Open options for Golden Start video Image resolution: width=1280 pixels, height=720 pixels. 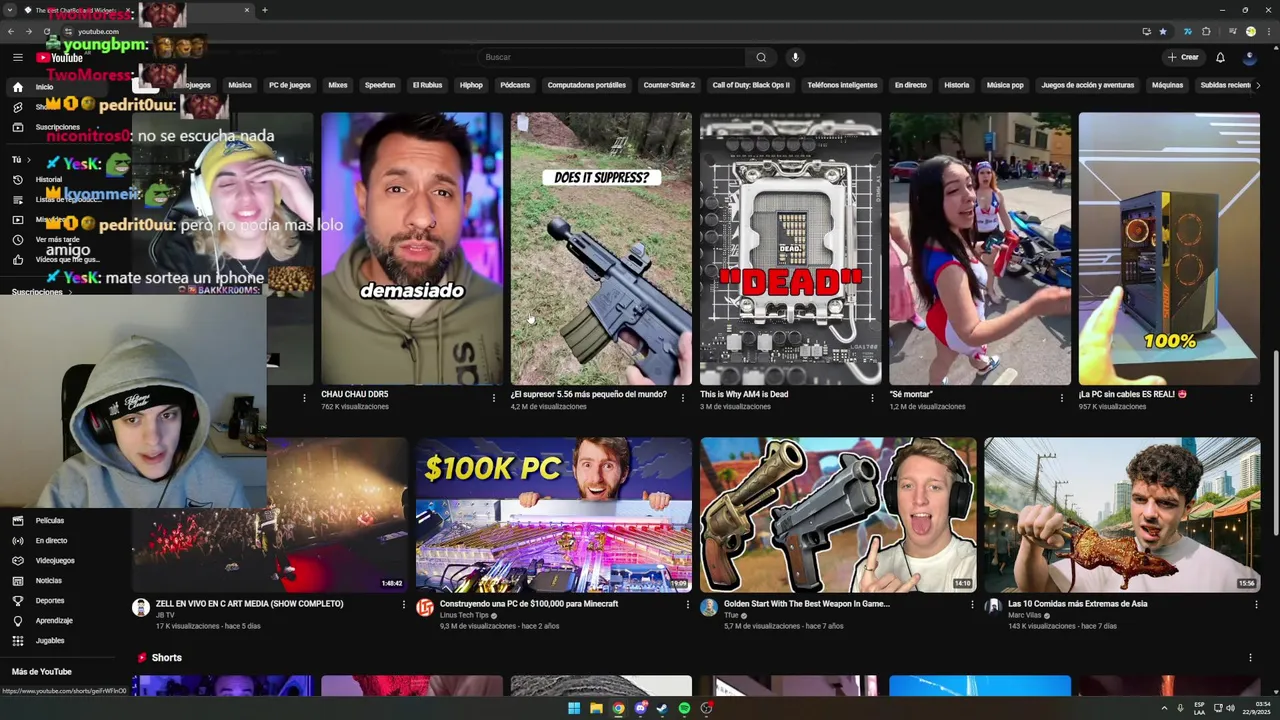pyautogui.click(x=972, y=604)
